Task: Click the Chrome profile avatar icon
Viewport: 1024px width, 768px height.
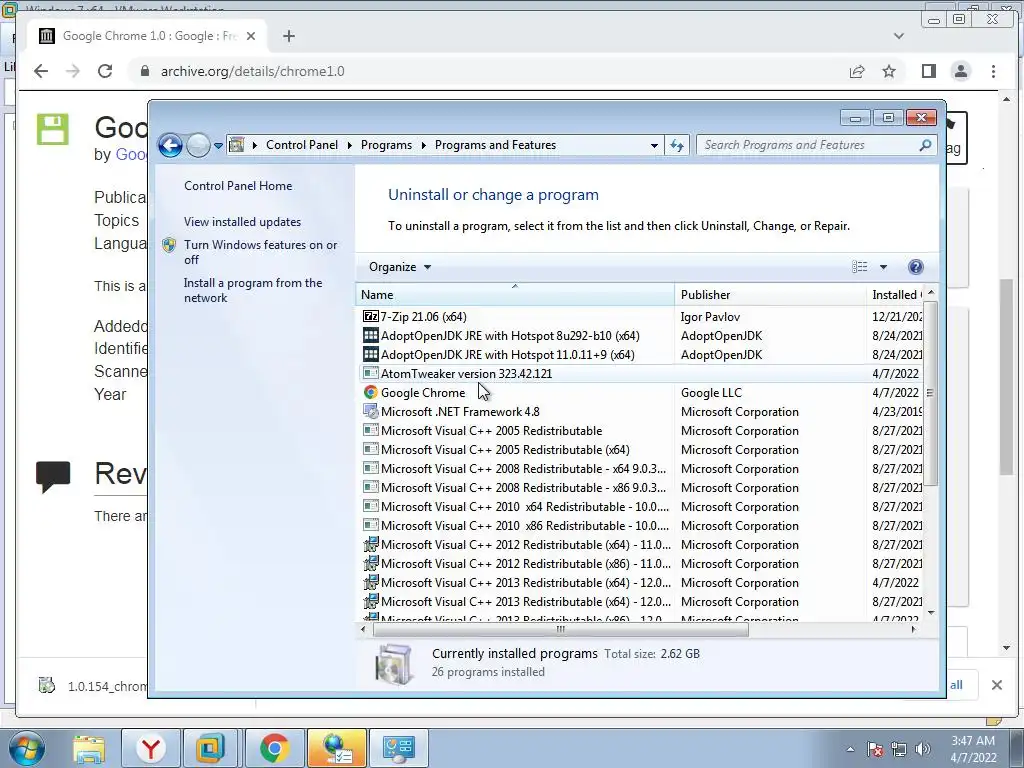Action: click(x=961, y=71)
